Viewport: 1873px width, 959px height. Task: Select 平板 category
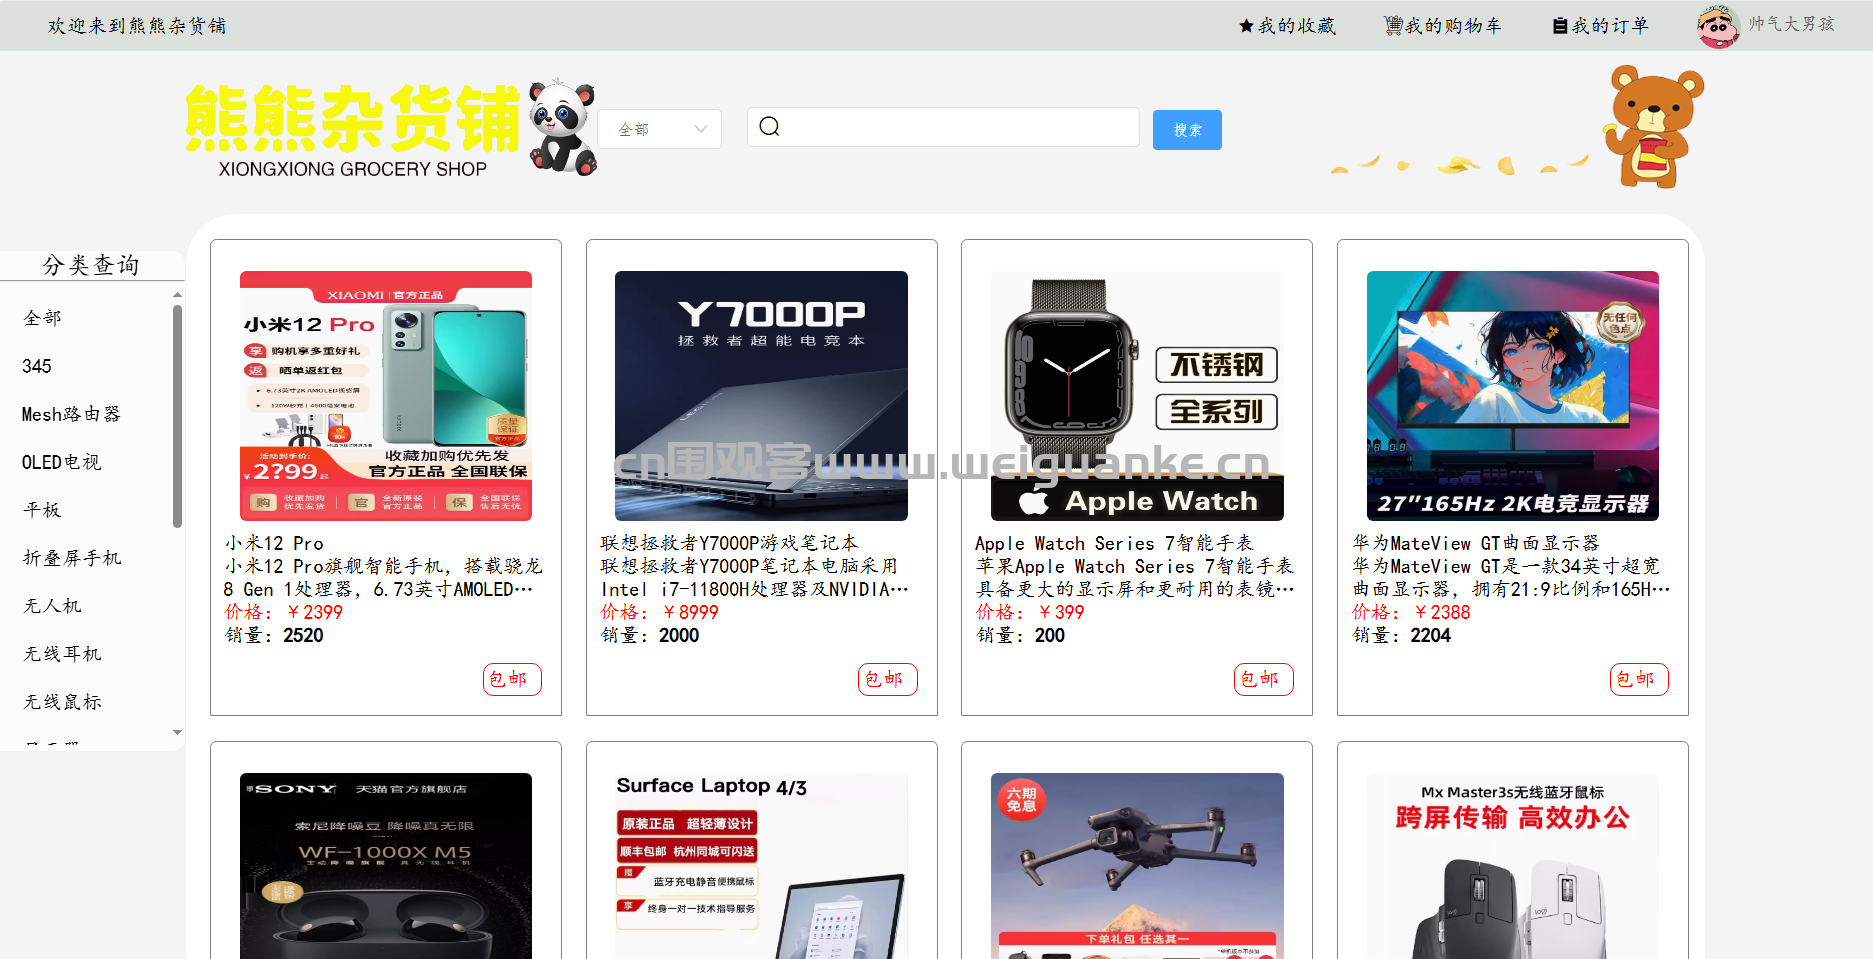tap(43, 510)
